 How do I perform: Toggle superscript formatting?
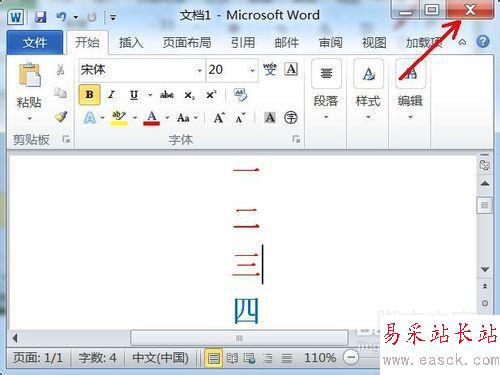(x=211, y=95)
